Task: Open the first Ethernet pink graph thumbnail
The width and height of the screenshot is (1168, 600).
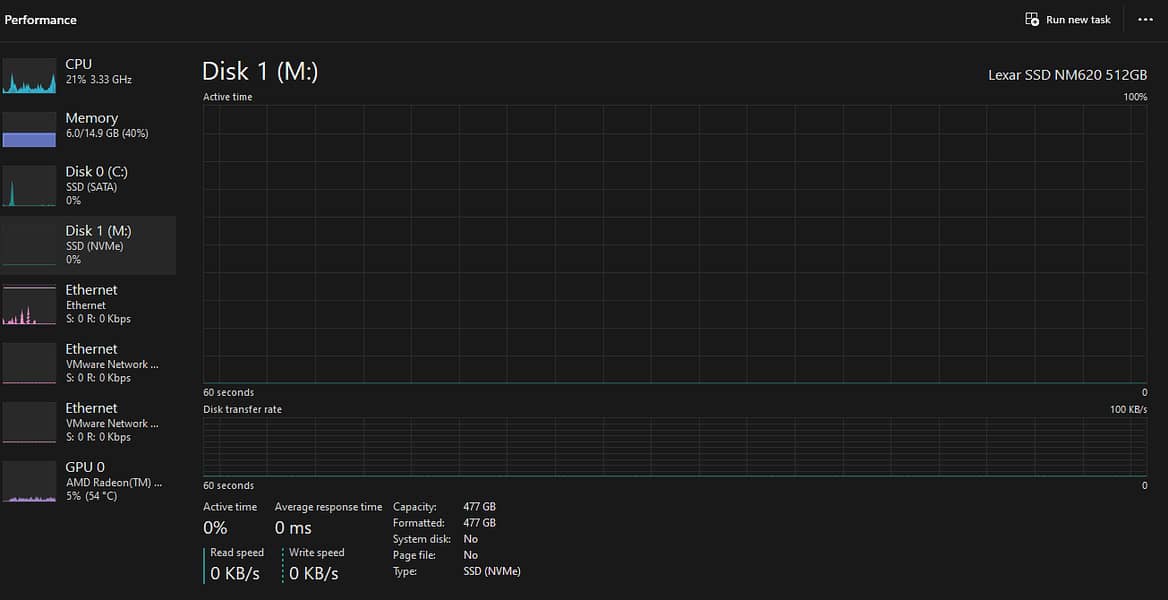Action: point(29,304)
